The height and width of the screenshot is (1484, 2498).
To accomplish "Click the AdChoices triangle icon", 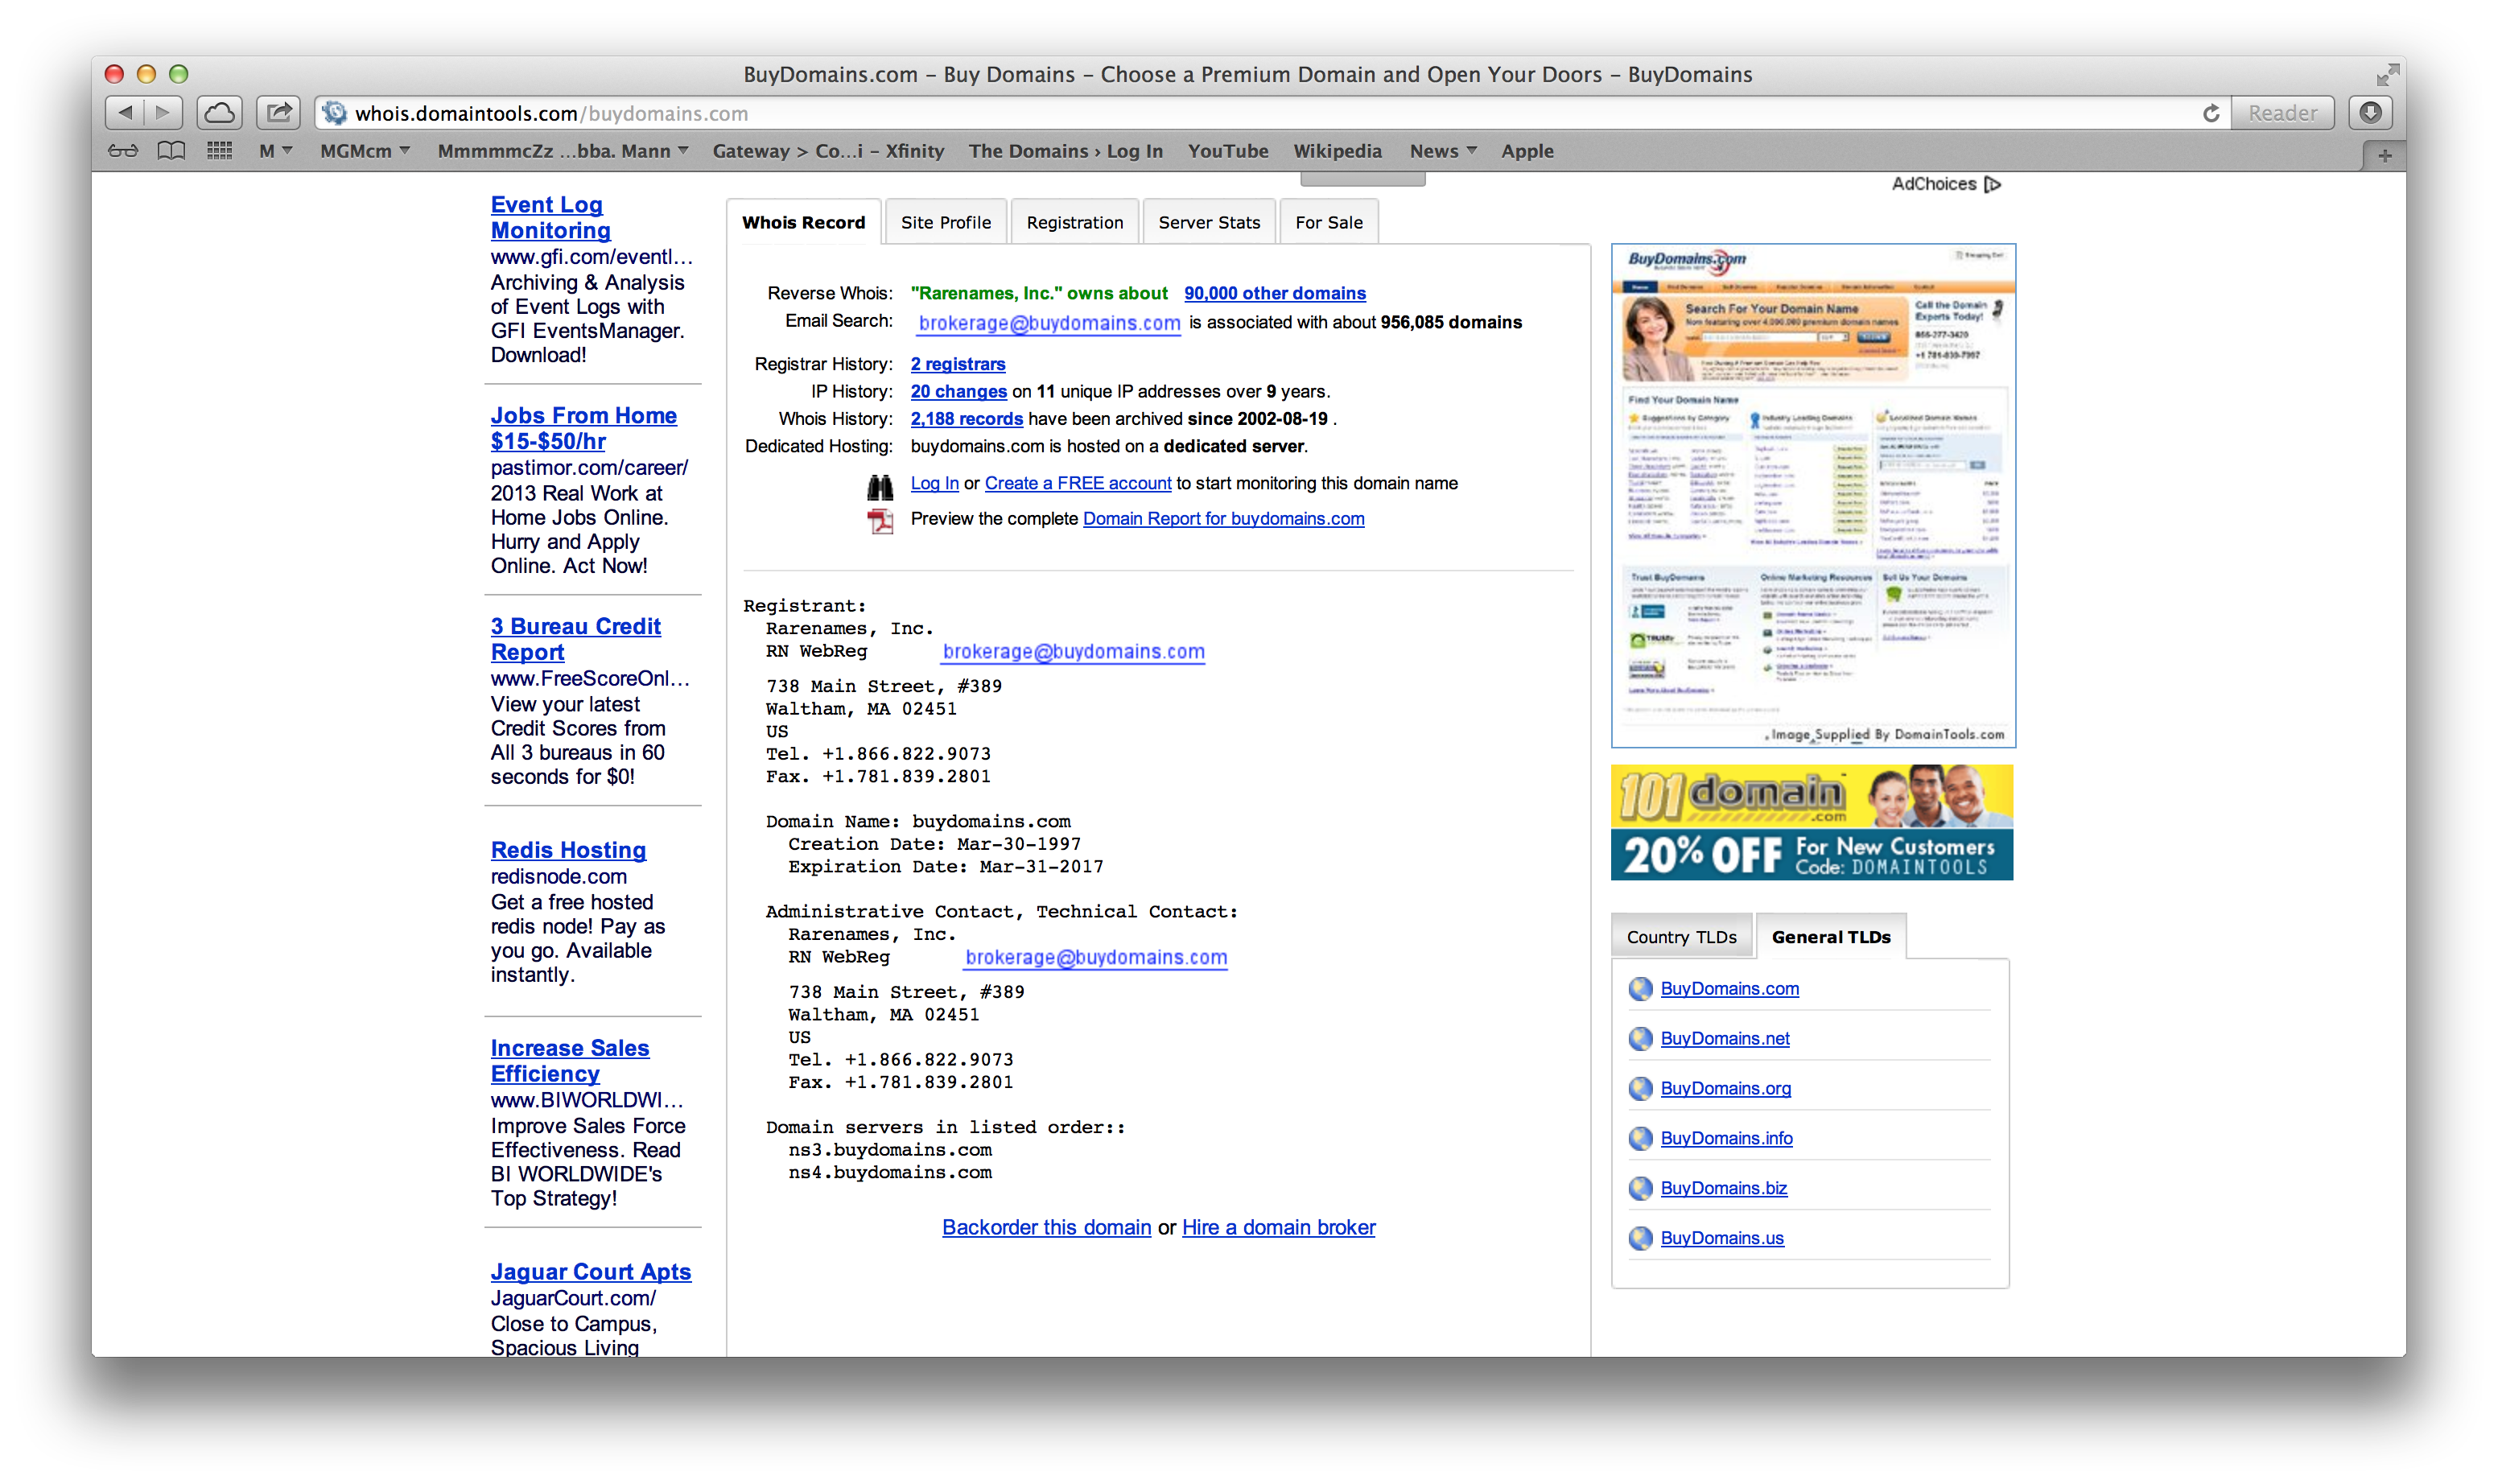I will [1993, 184].
